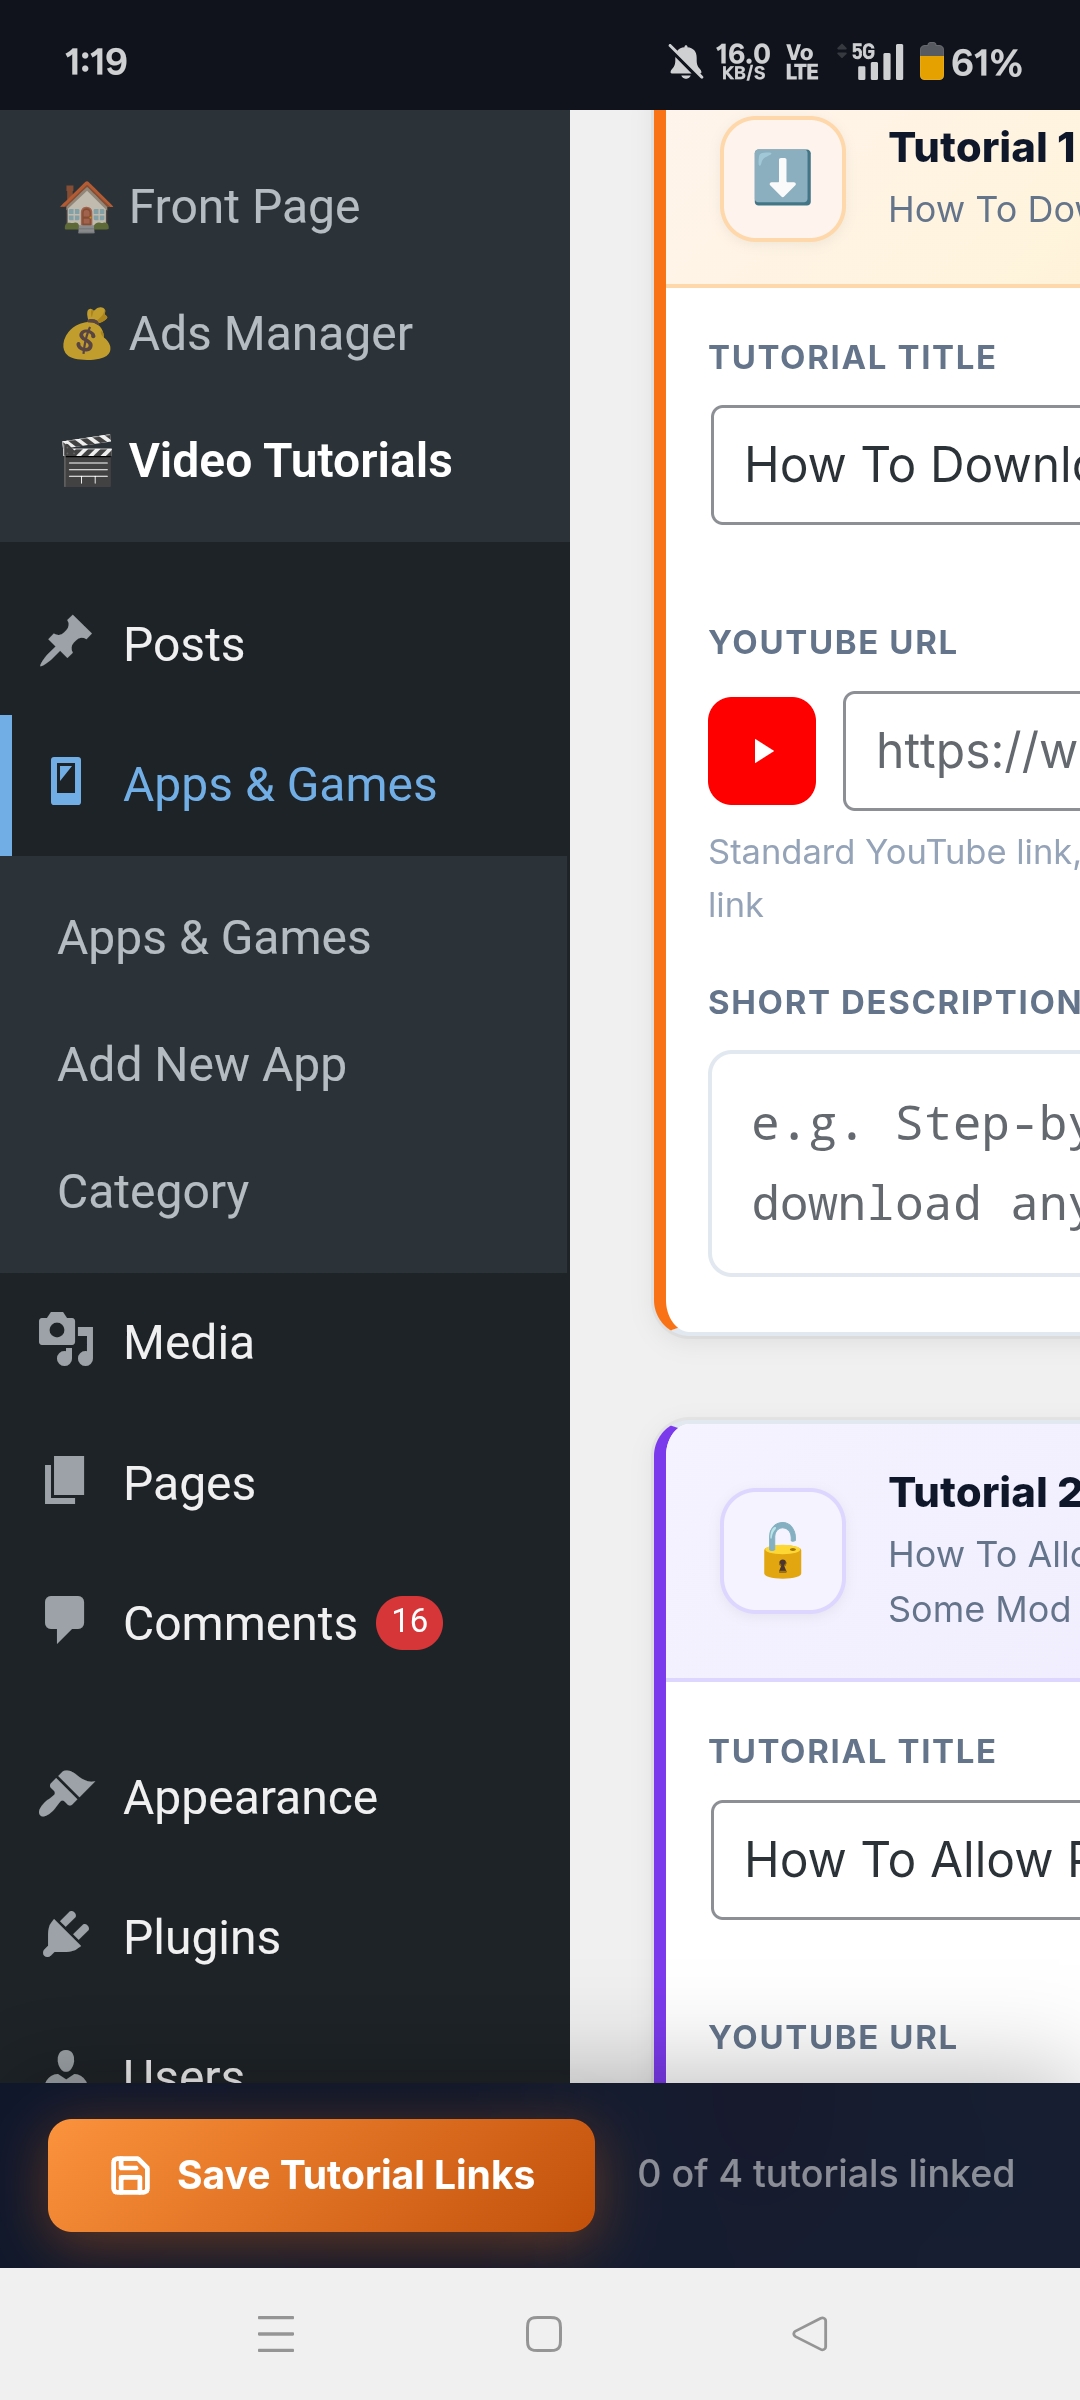Click the Front Page house icon
Screen dimensions: 1080x2400
pos(87,207)
